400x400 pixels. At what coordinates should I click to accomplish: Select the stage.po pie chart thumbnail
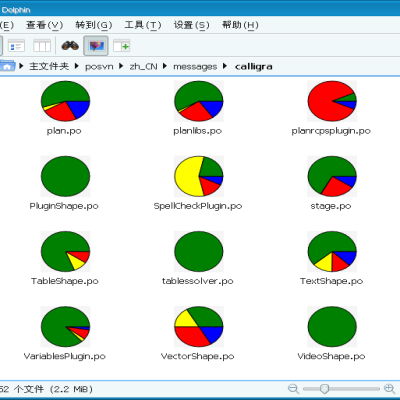(x=332, y=176)
